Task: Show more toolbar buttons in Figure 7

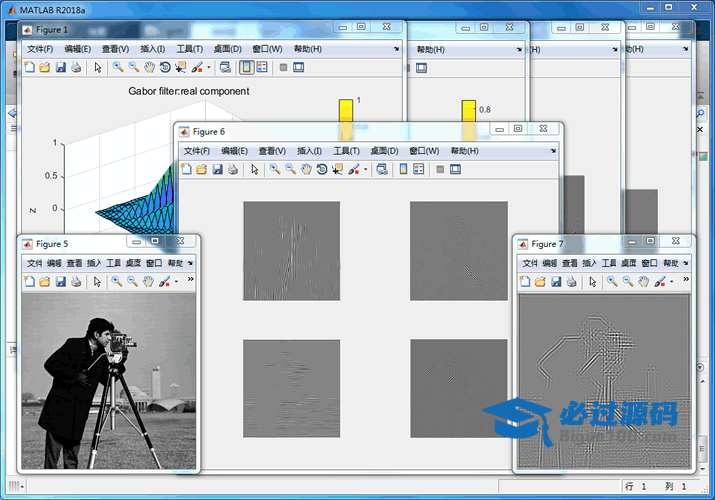Action: click(x=685, y=281)
